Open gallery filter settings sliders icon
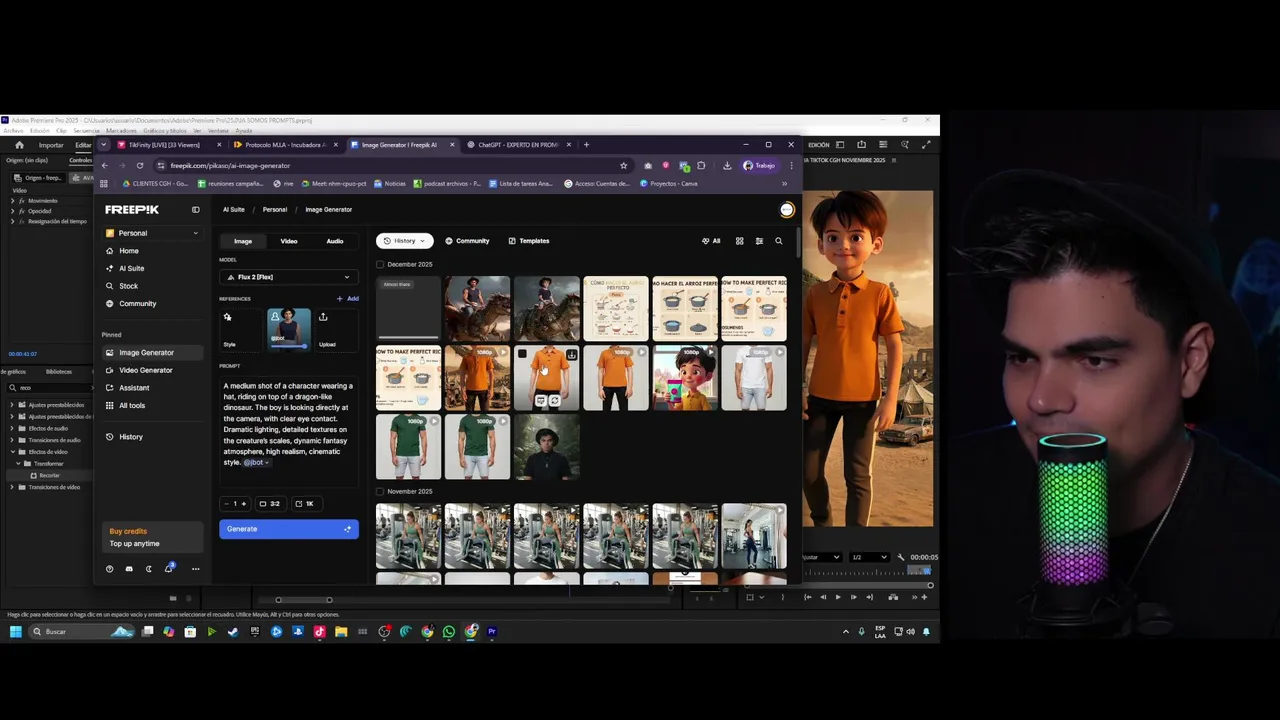This screenshot has height=720, width=1280. 759,241
